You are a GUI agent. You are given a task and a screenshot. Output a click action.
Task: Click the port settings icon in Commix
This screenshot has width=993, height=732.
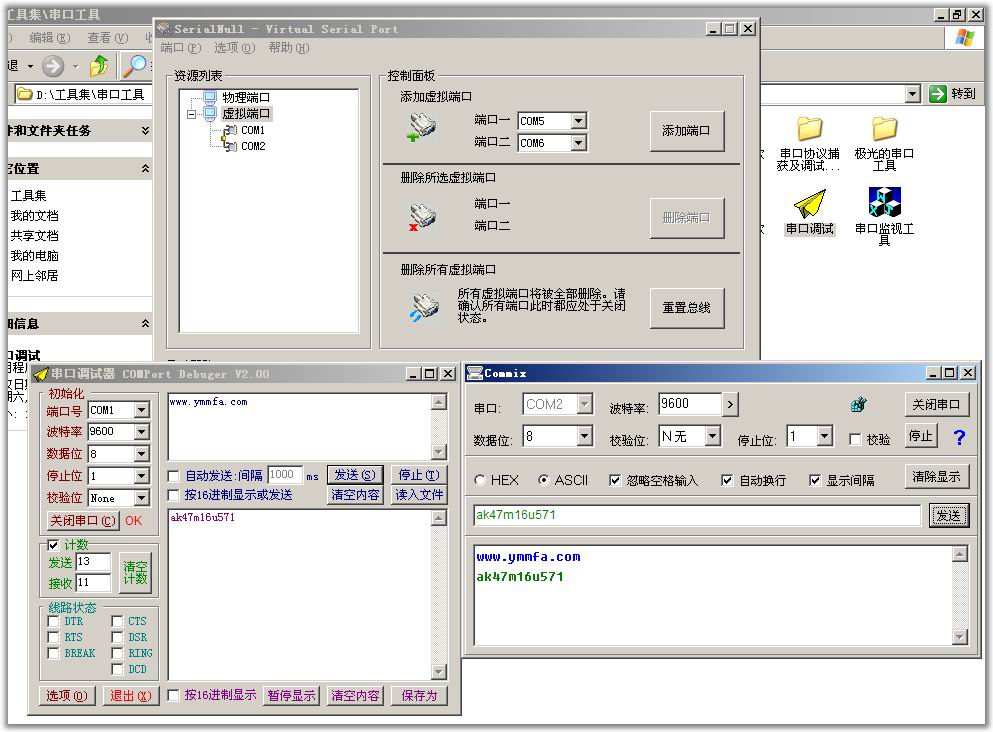pyautogui.click(x=858, y=405)
